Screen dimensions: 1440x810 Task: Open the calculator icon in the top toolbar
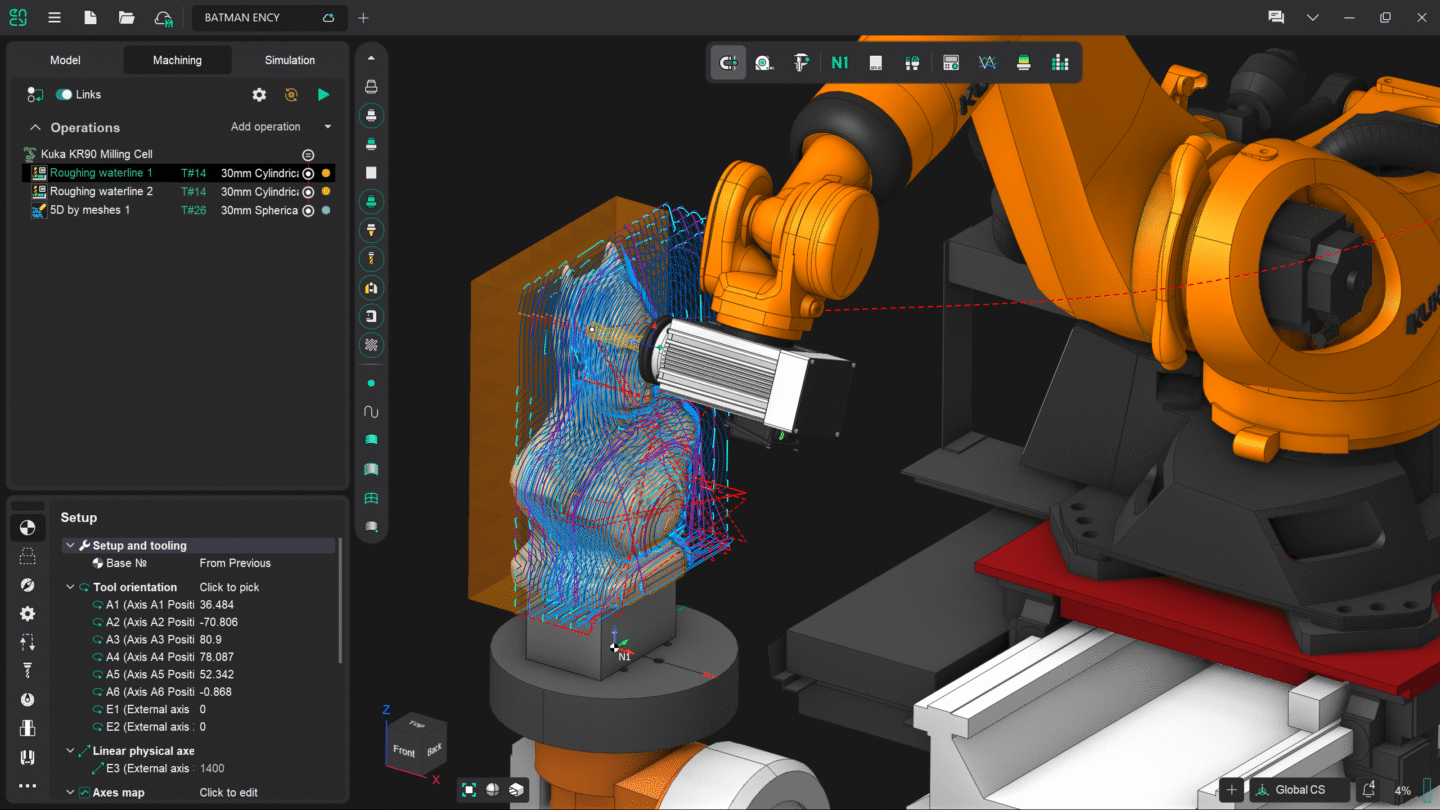(950, 62)
